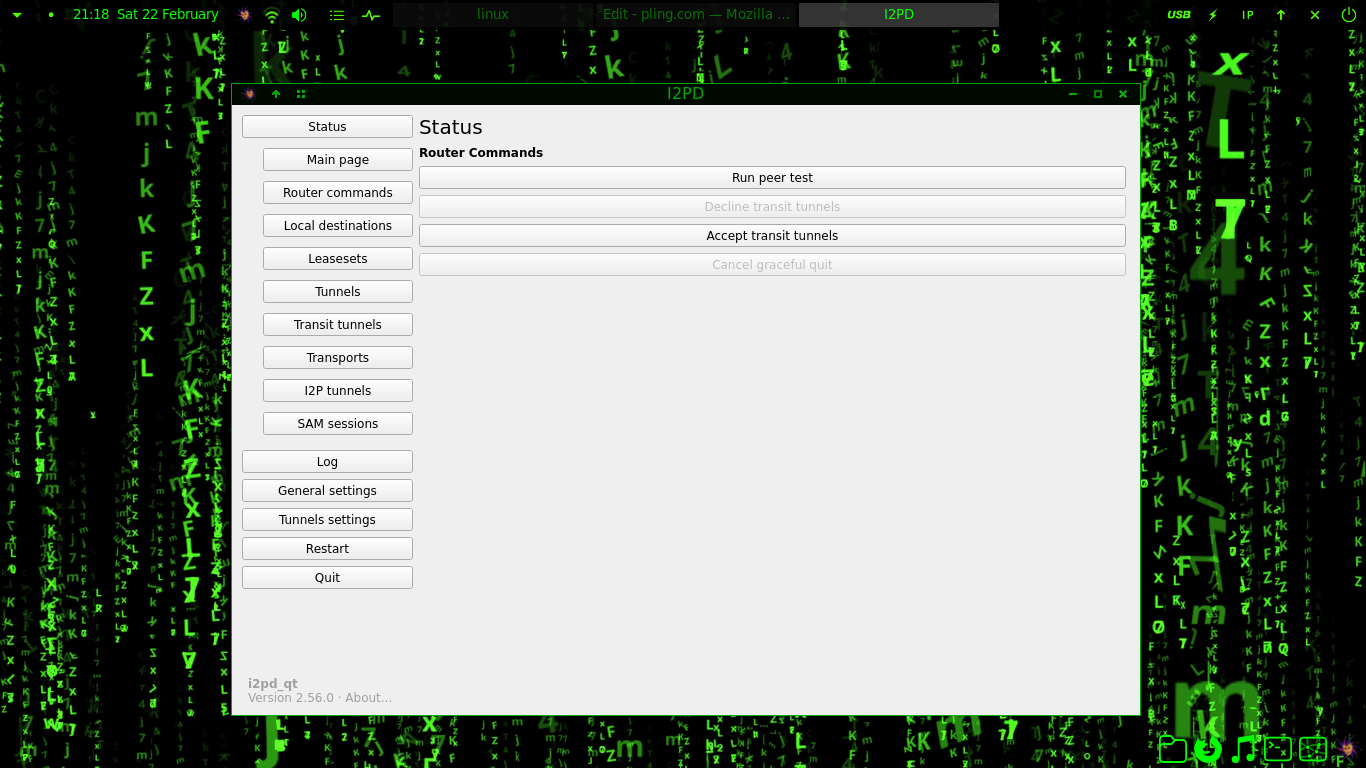Open the Wi-Fi network indicator
The image size is (1366, 768).
(x=272, y=15)
